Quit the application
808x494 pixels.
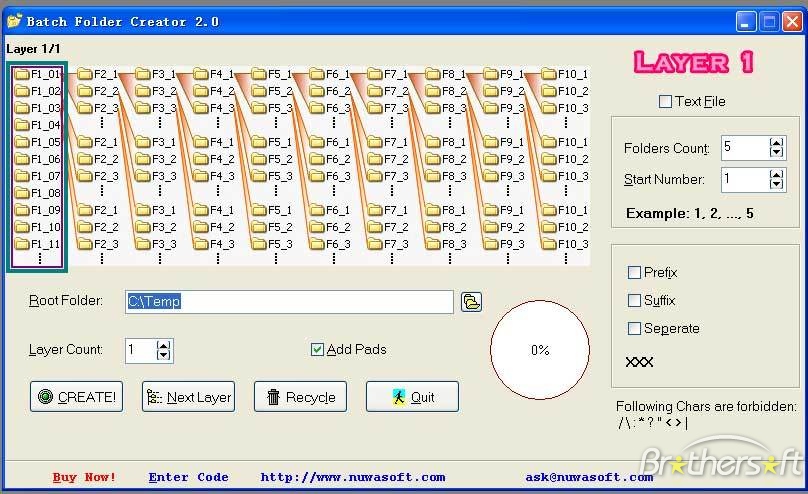coord(412,397)
